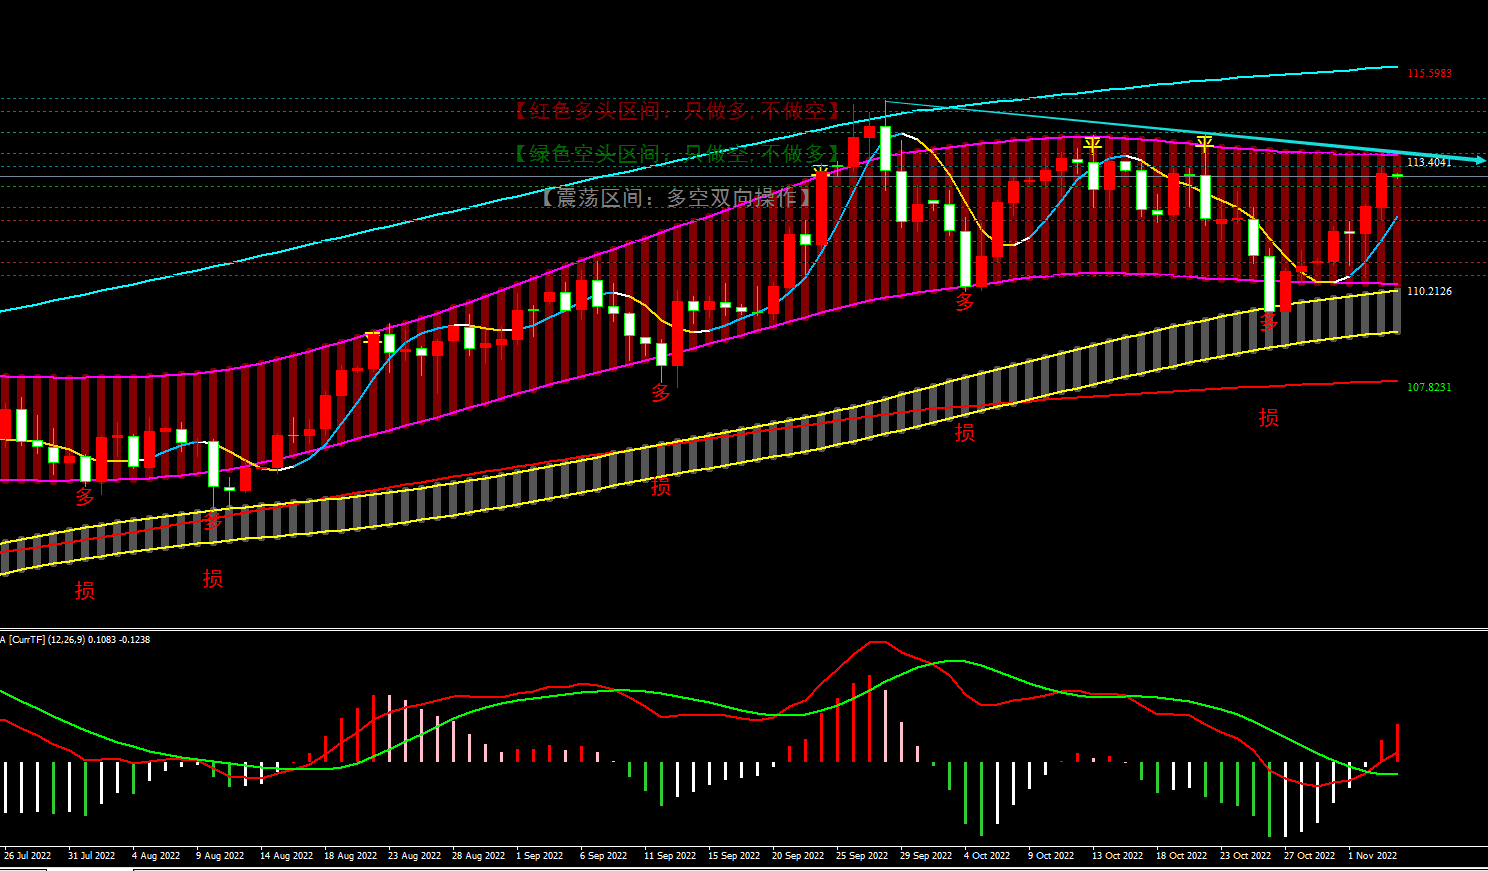Click the 多 signal below the 4 Oct candle

[965, 301]
